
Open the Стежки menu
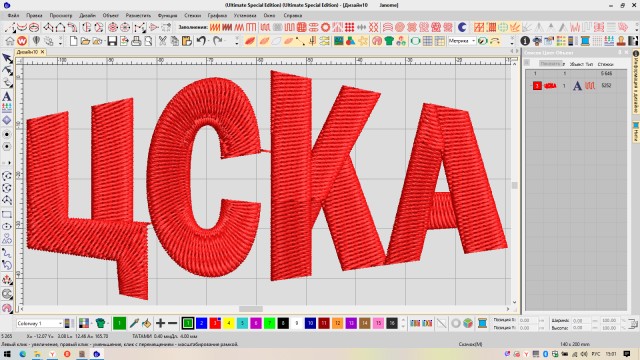click(x=192, y=16)
